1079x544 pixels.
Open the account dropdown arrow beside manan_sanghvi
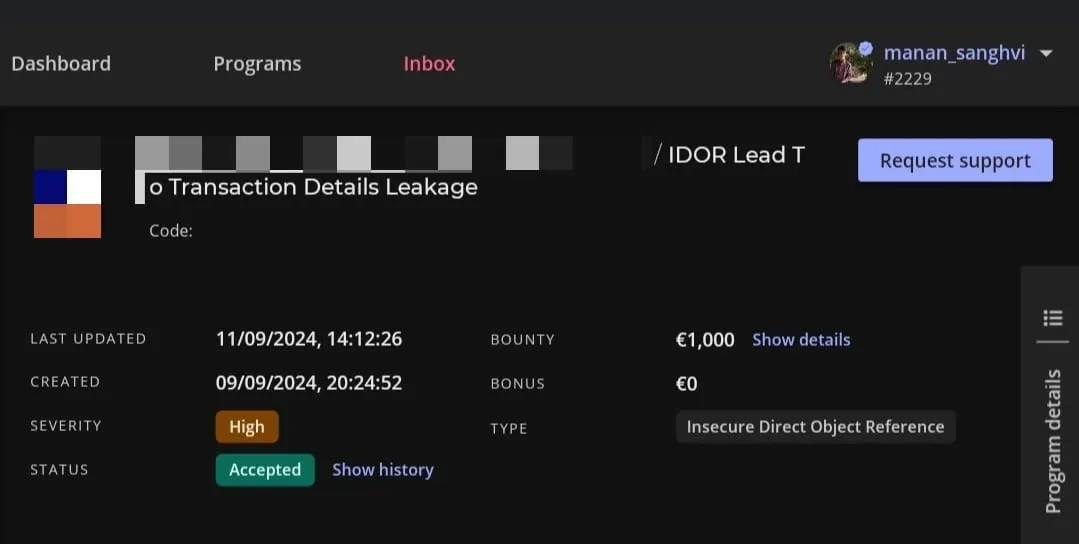pyautogui.click(x=1046, y=54)
